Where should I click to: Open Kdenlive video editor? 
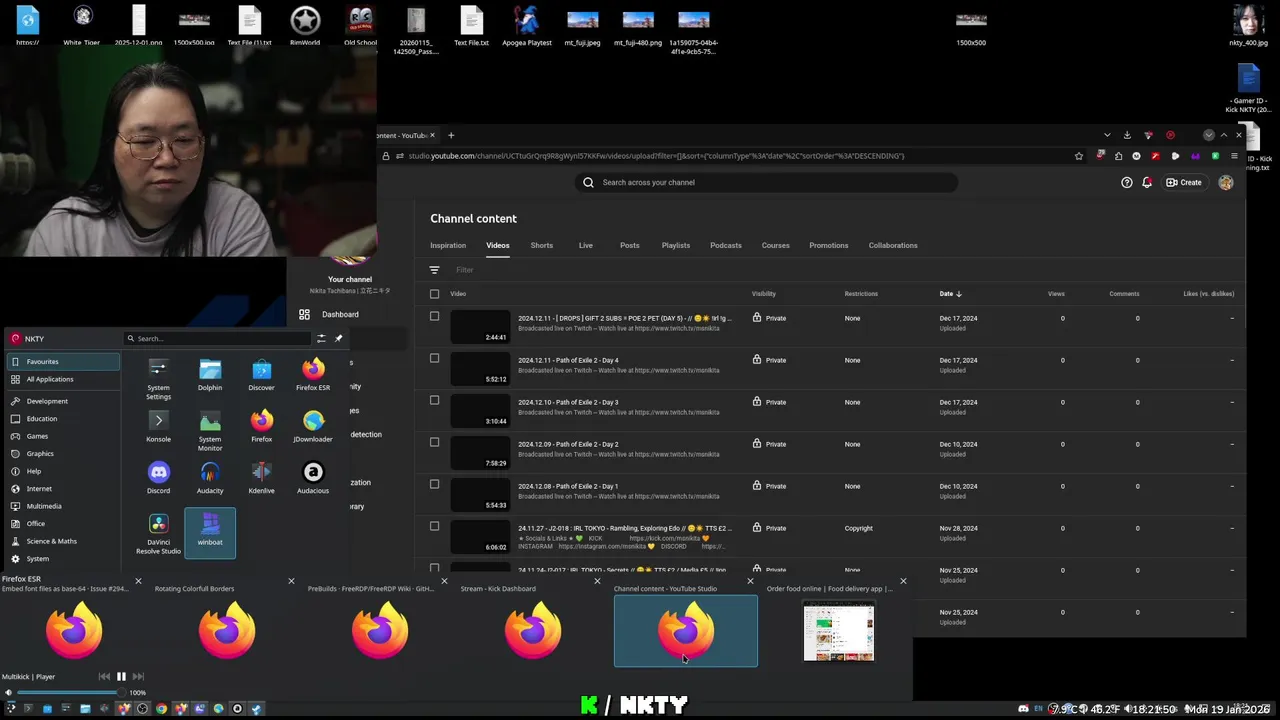[261, 478]
